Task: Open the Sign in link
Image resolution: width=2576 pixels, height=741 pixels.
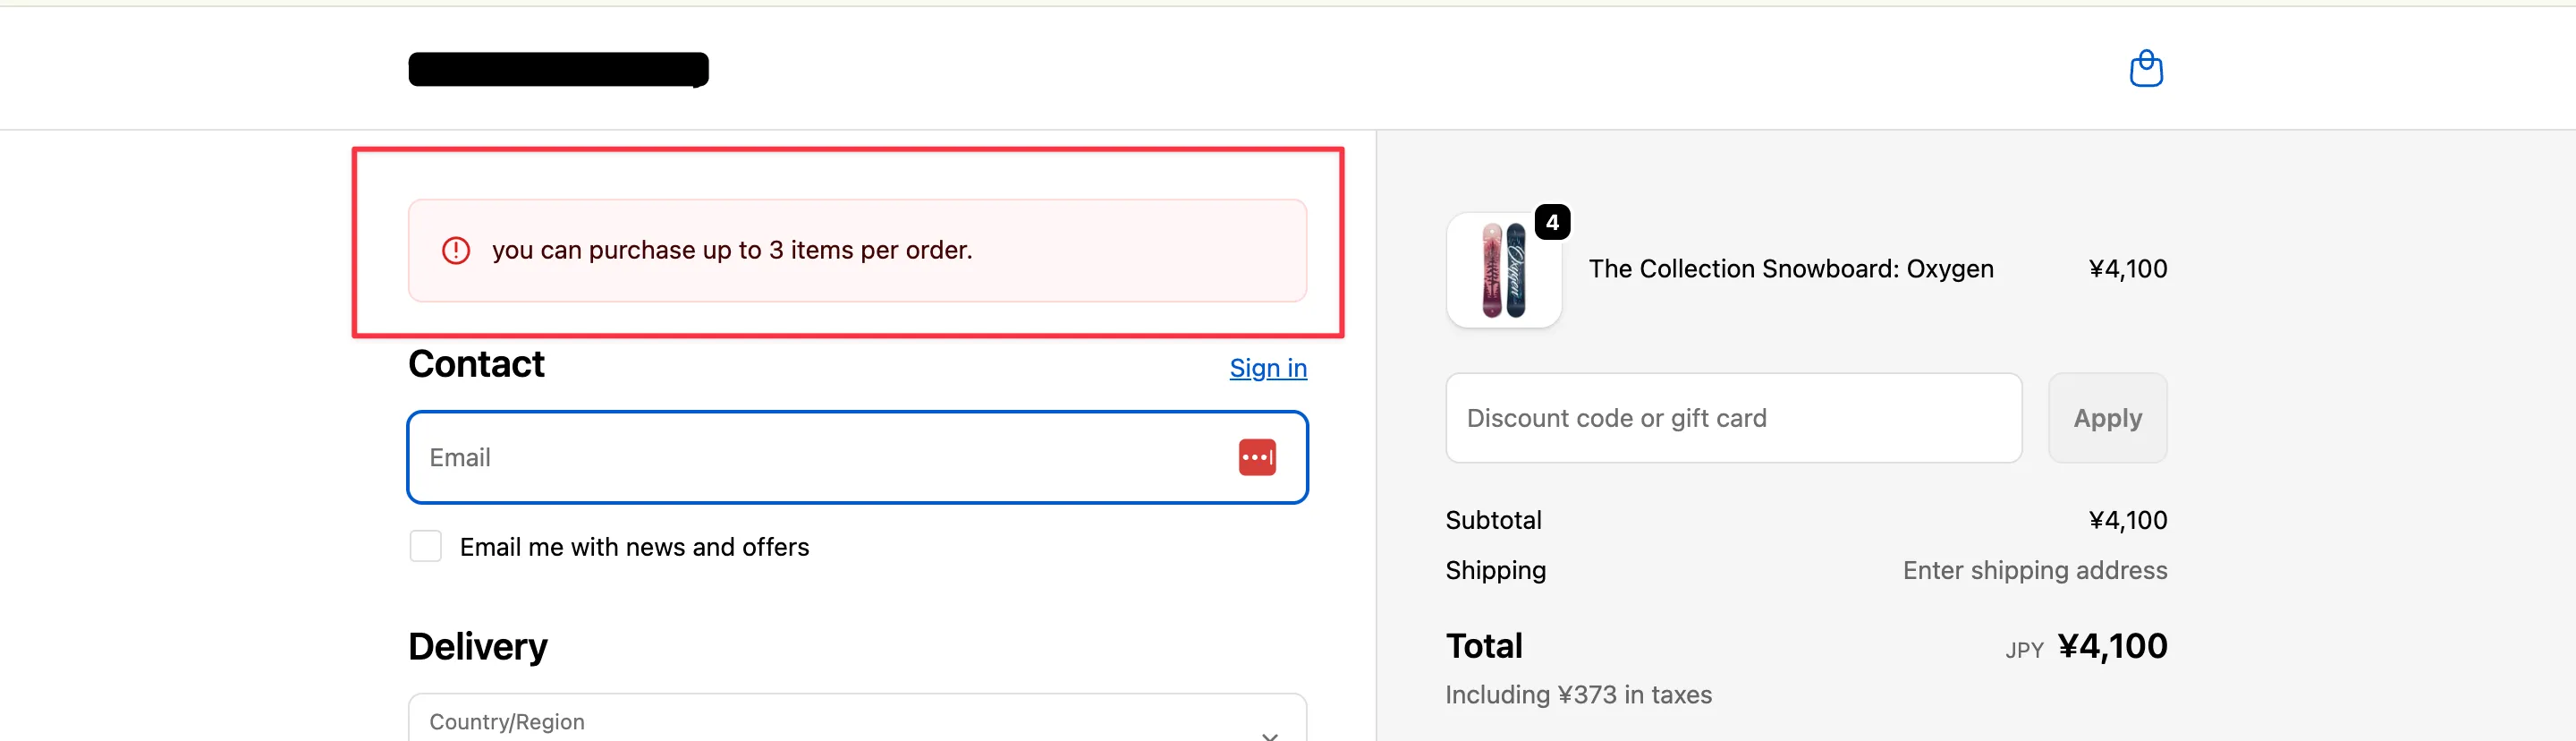Action: coord(1267,368)
